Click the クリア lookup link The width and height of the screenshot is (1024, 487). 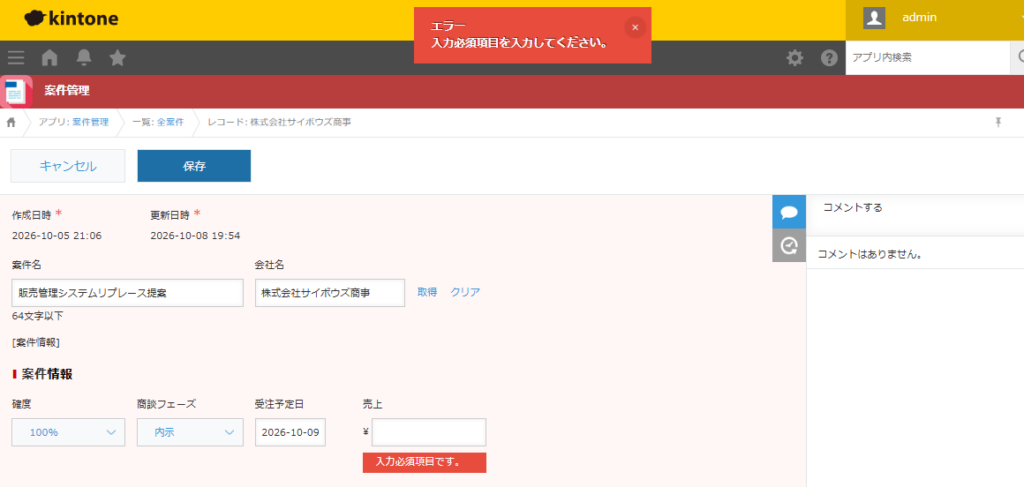coord(465,292)
